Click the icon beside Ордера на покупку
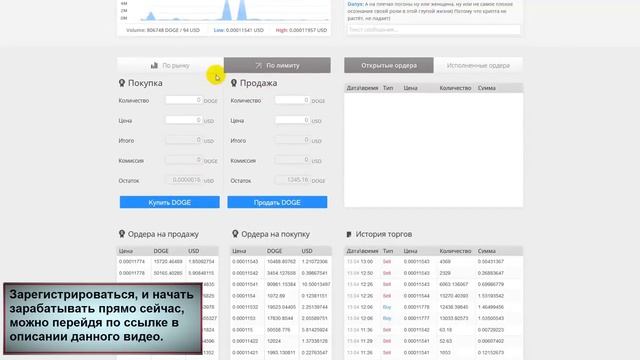 tap(235, 234)
